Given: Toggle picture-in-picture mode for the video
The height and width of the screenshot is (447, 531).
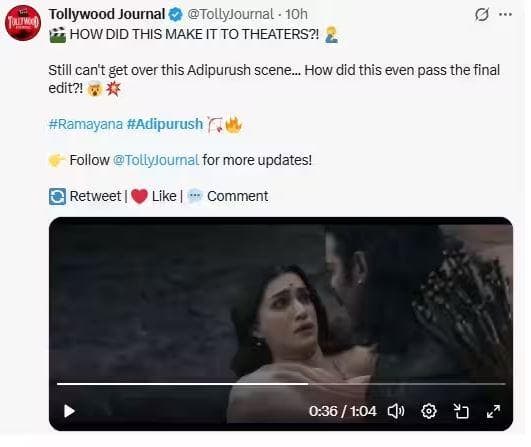Looking at the screenshot, I should [x=461, y=411].
